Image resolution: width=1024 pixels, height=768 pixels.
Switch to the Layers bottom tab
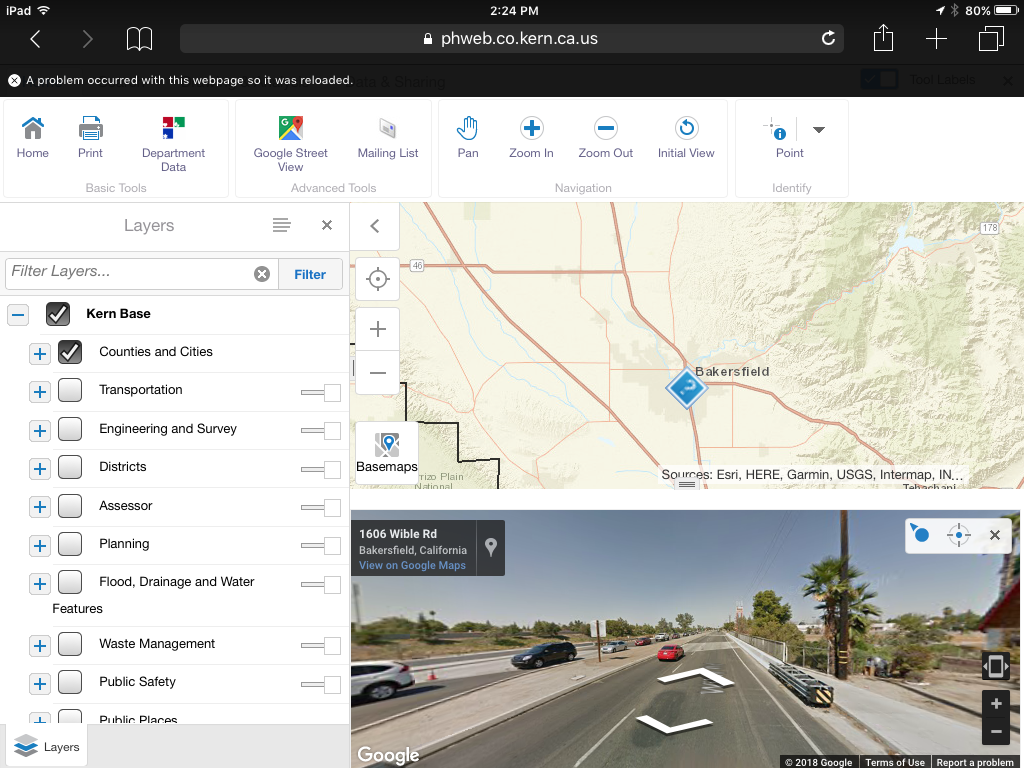47,746
